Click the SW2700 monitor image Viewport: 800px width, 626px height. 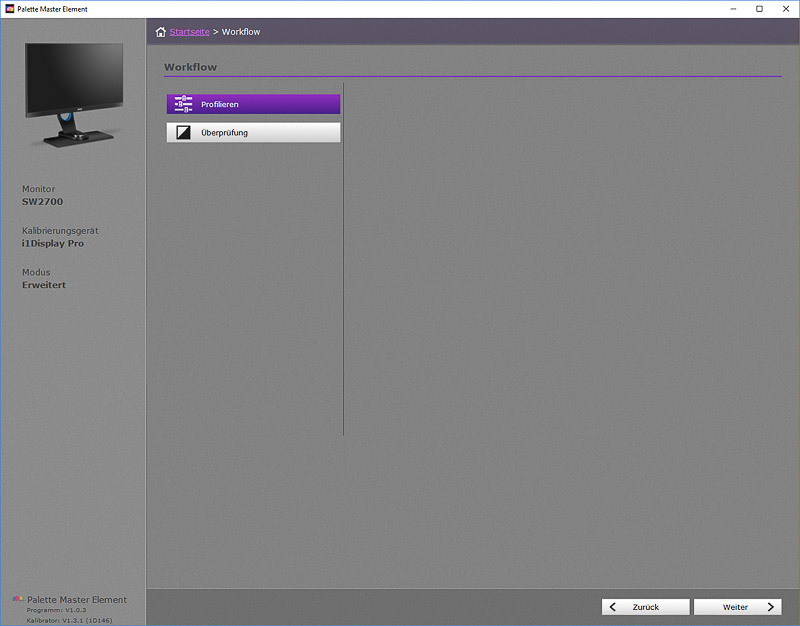click(74, 94)
